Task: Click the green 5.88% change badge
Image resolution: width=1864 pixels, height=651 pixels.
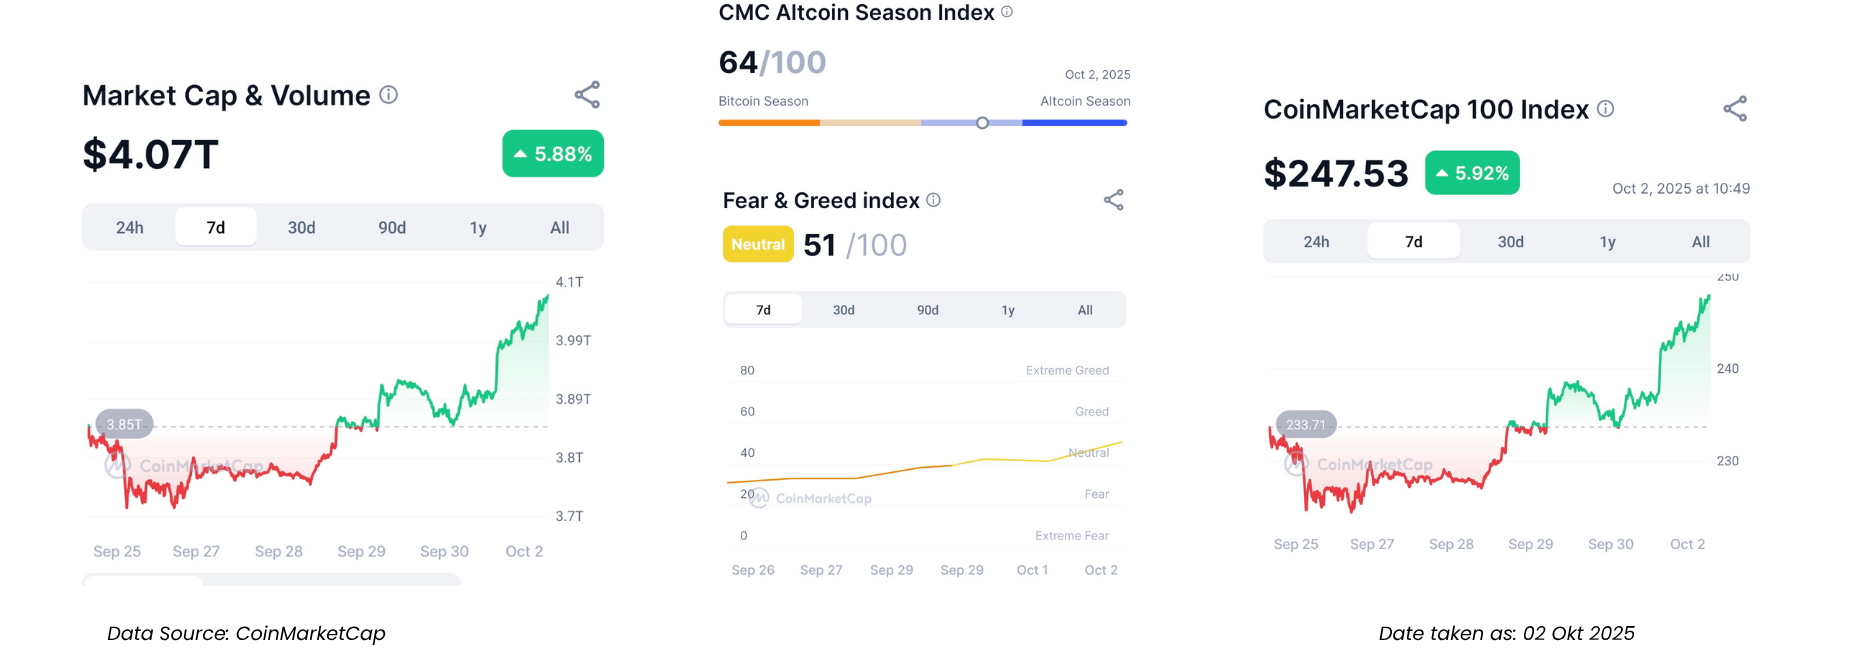Action: (x=553, y=154)
